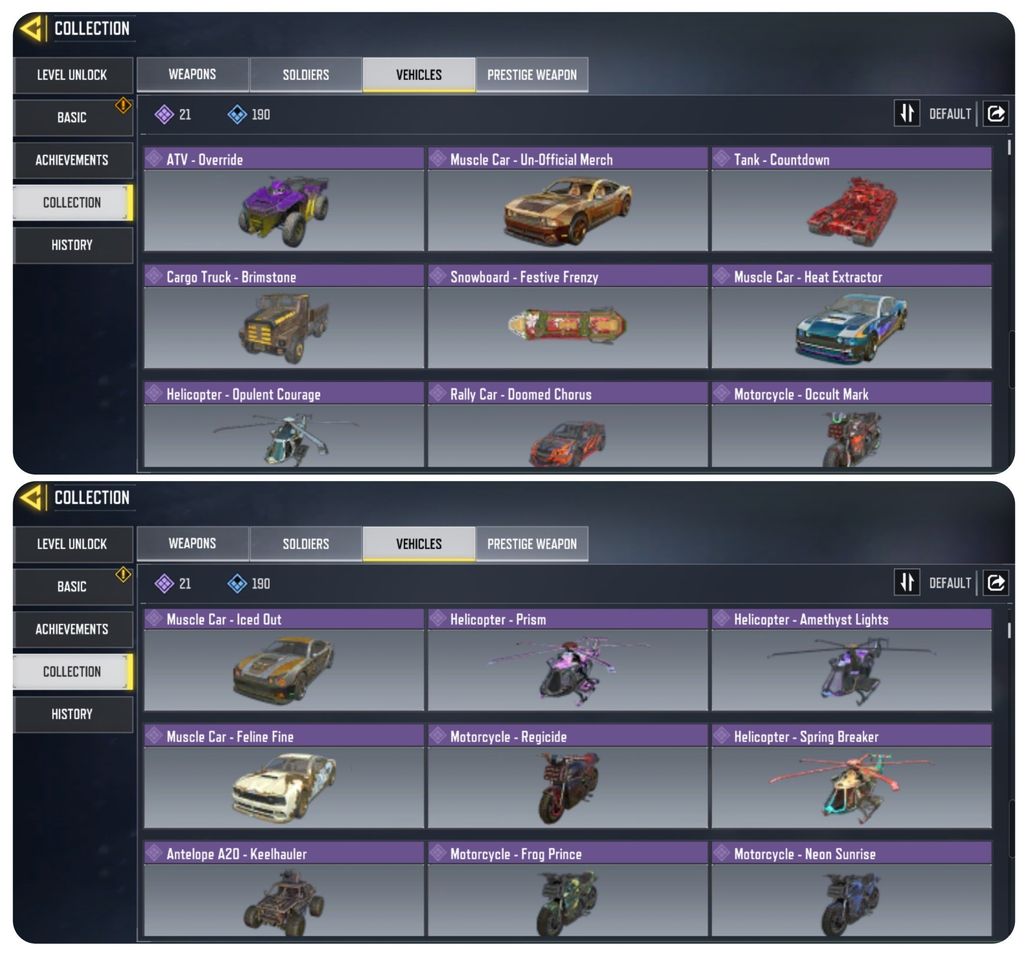
Task: Go to Level Unlock in top sidebar
Action: pos(72,75)
